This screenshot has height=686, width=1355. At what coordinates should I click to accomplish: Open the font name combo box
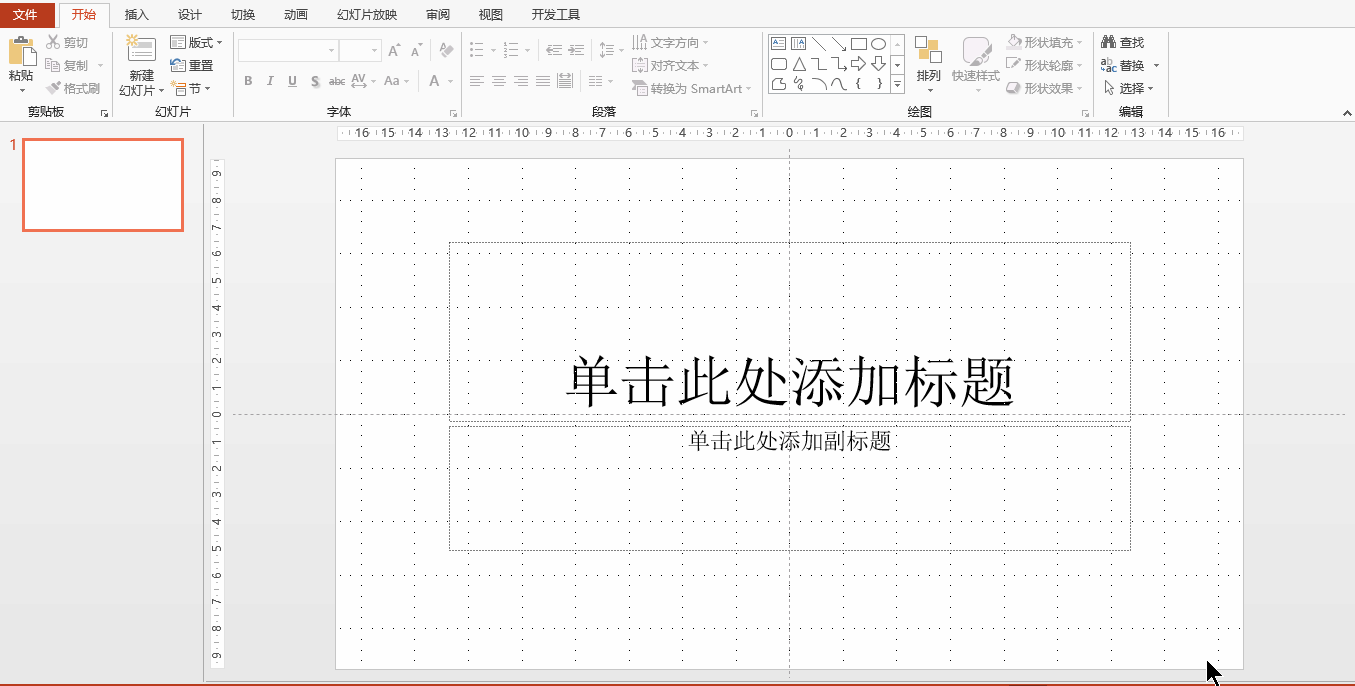[x=288, y=50]
